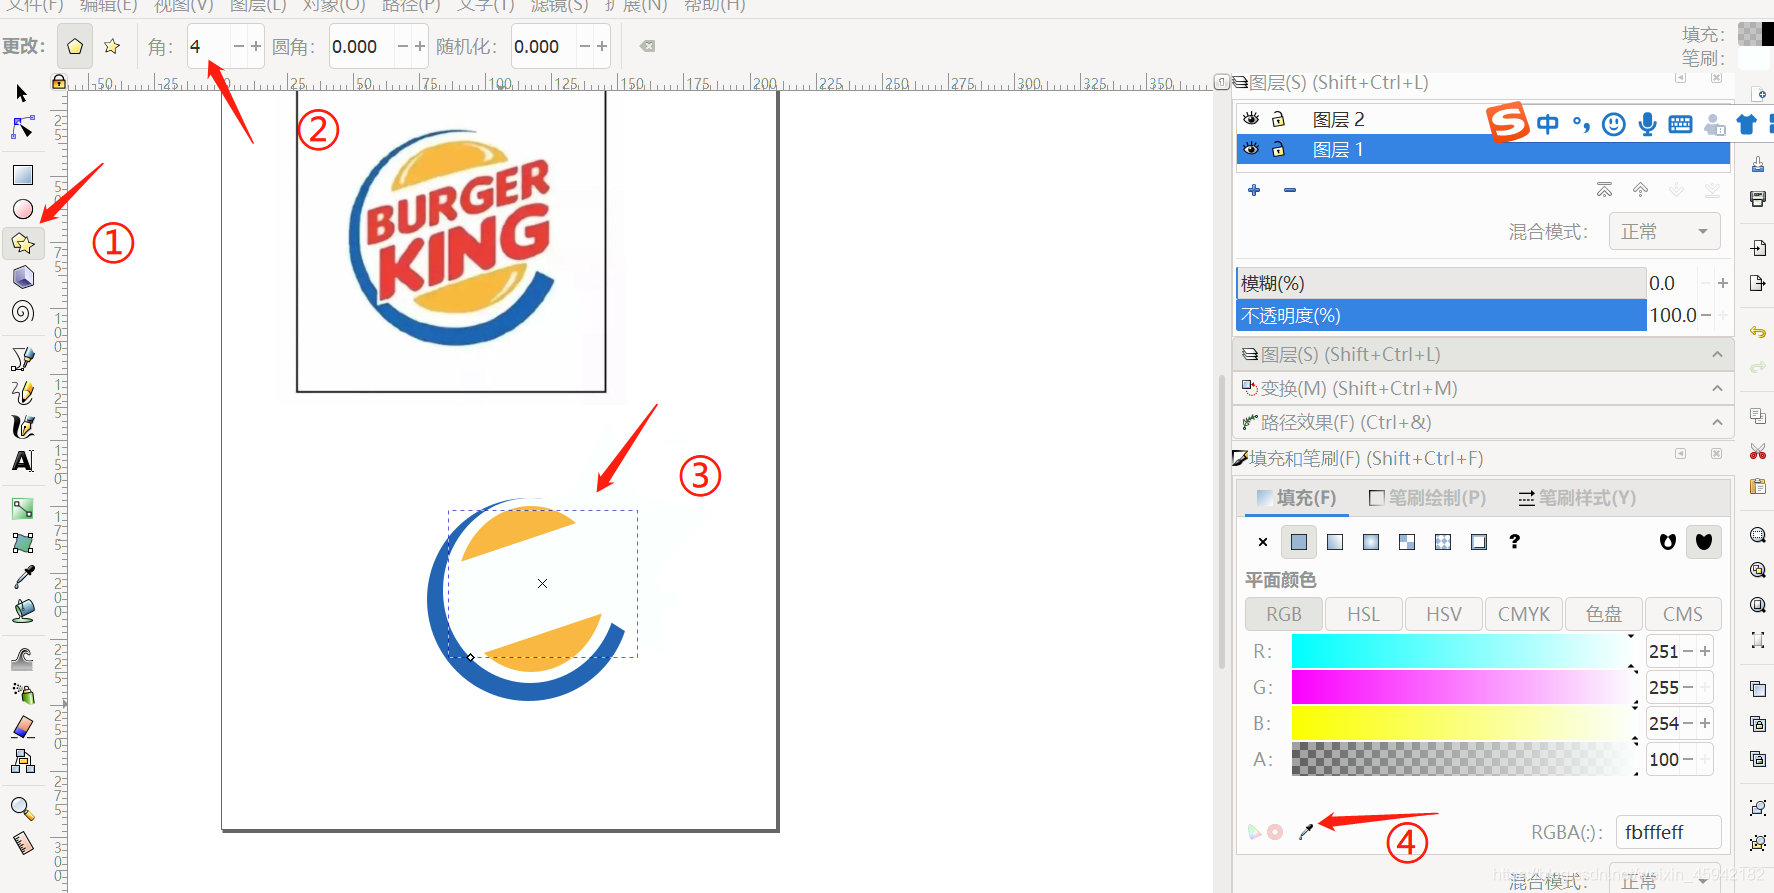Select the spray tool
Screen dimensions: 1774x893
click(x=22, y=693)
